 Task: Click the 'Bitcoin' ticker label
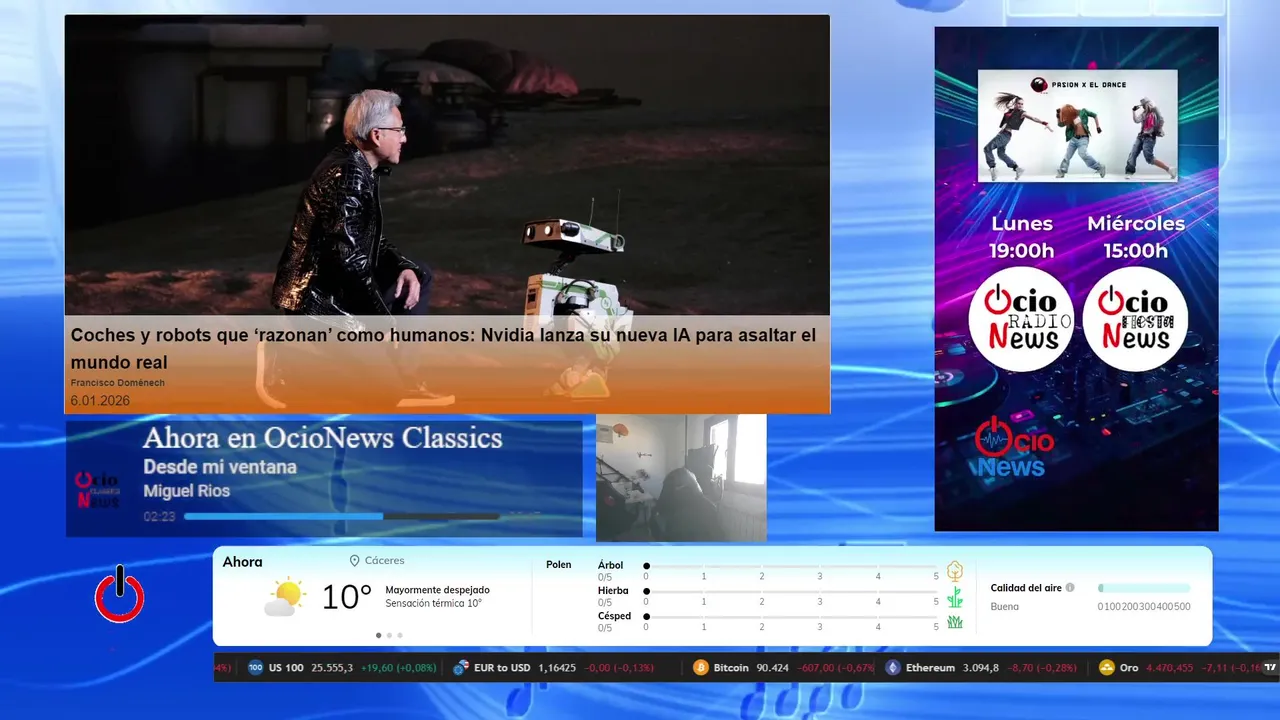point(731,668)
